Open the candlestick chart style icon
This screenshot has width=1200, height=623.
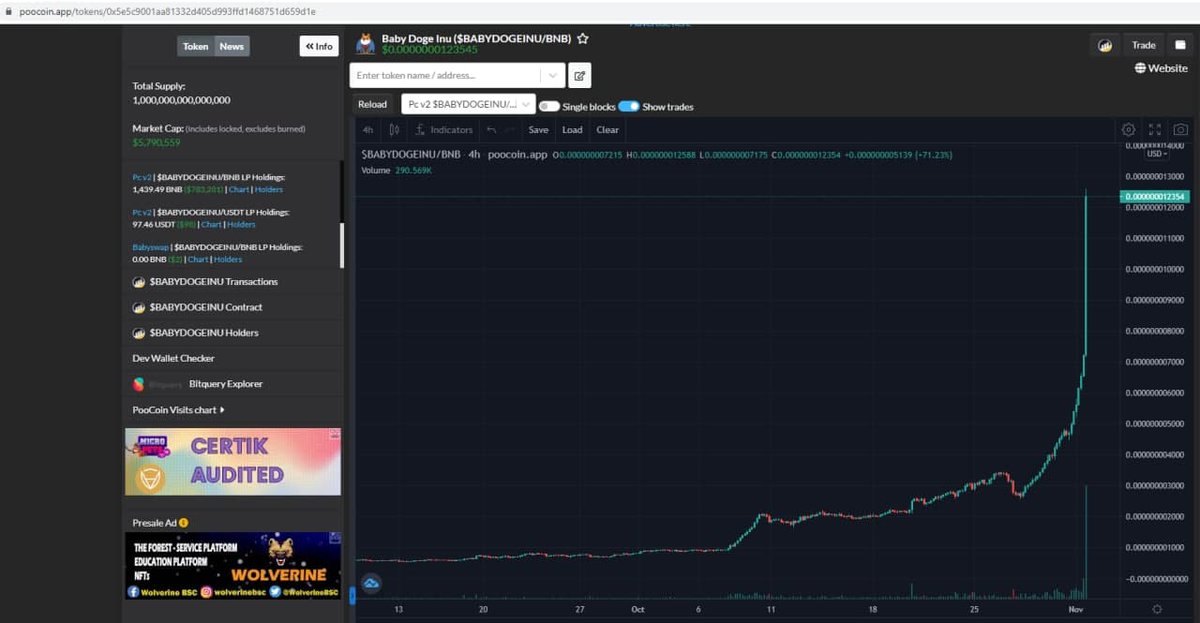pos(394,130)
